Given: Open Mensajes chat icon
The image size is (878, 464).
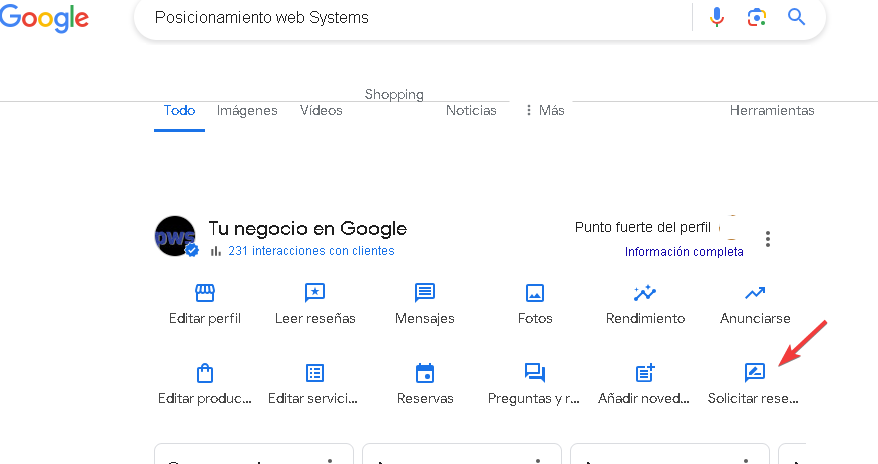Looking at the screenshot, I should click(x=424, y=292).
